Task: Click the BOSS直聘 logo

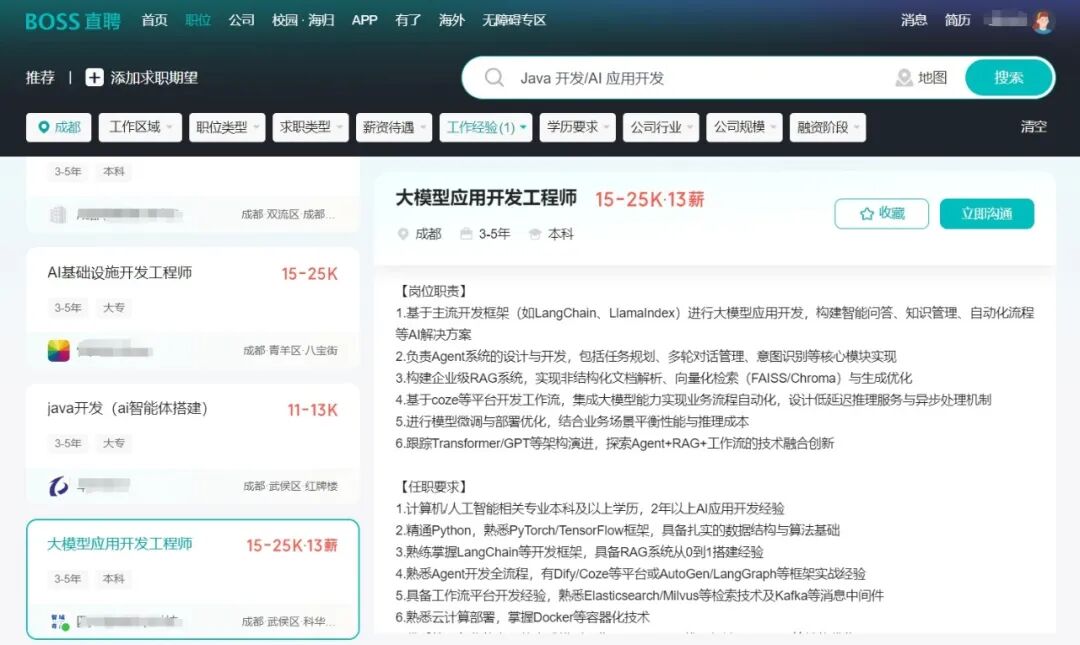Action: 73,21
